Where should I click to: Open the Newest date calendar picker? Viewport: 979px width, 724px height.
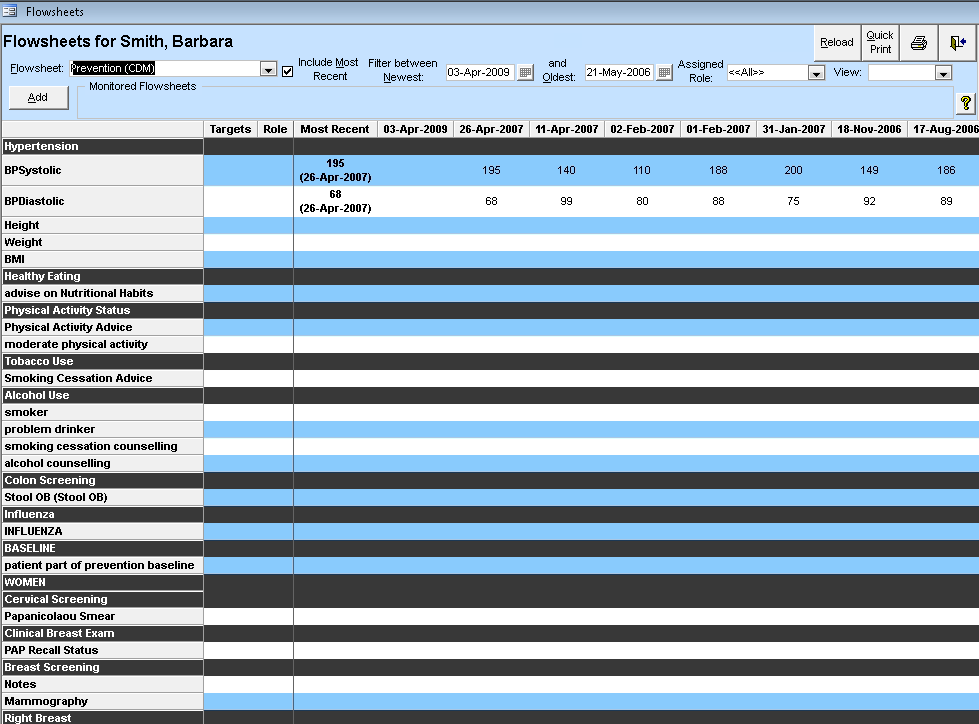point(526,72)
